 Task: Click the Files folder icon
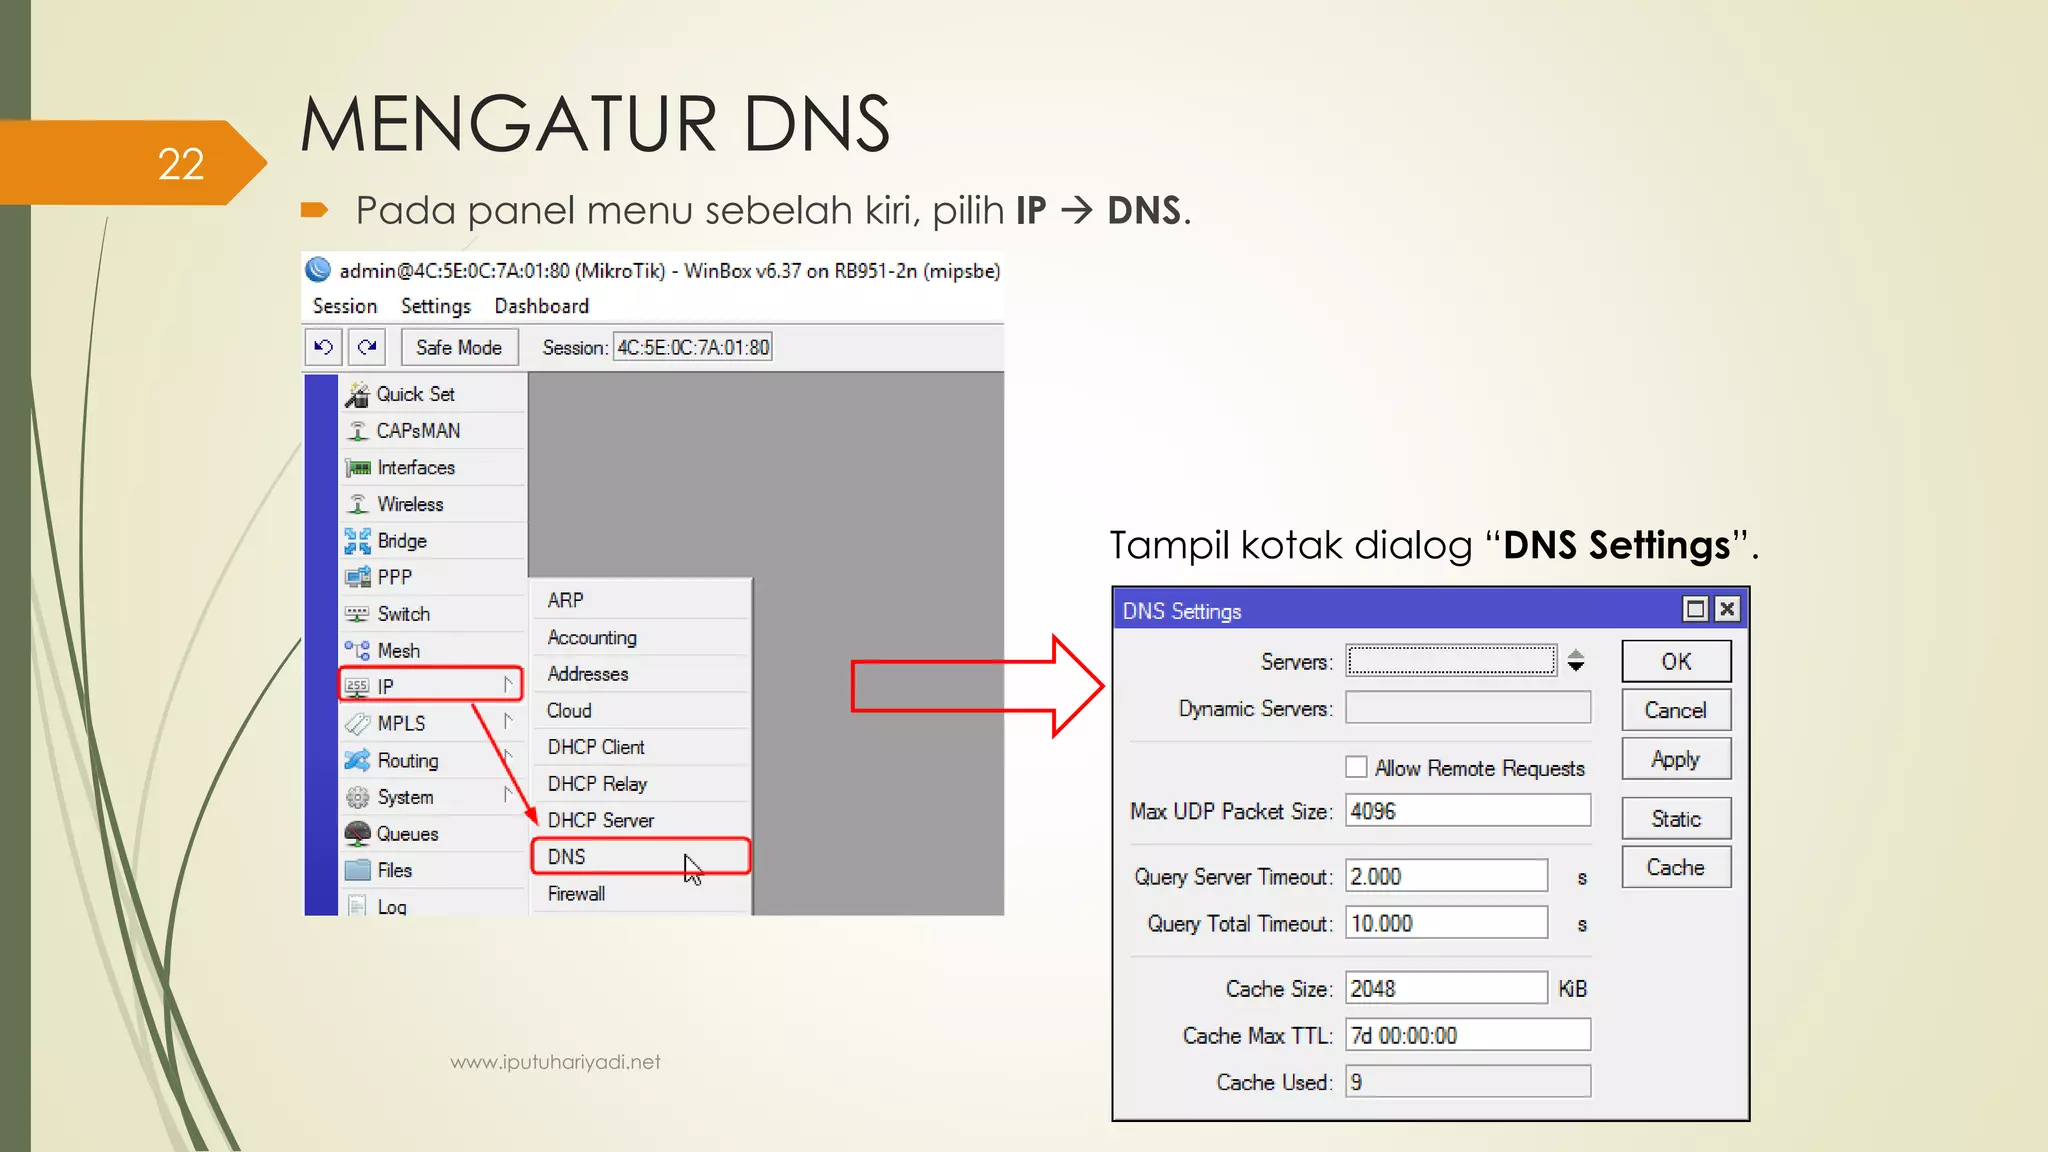pyautogui.click(x=357, y=870)
